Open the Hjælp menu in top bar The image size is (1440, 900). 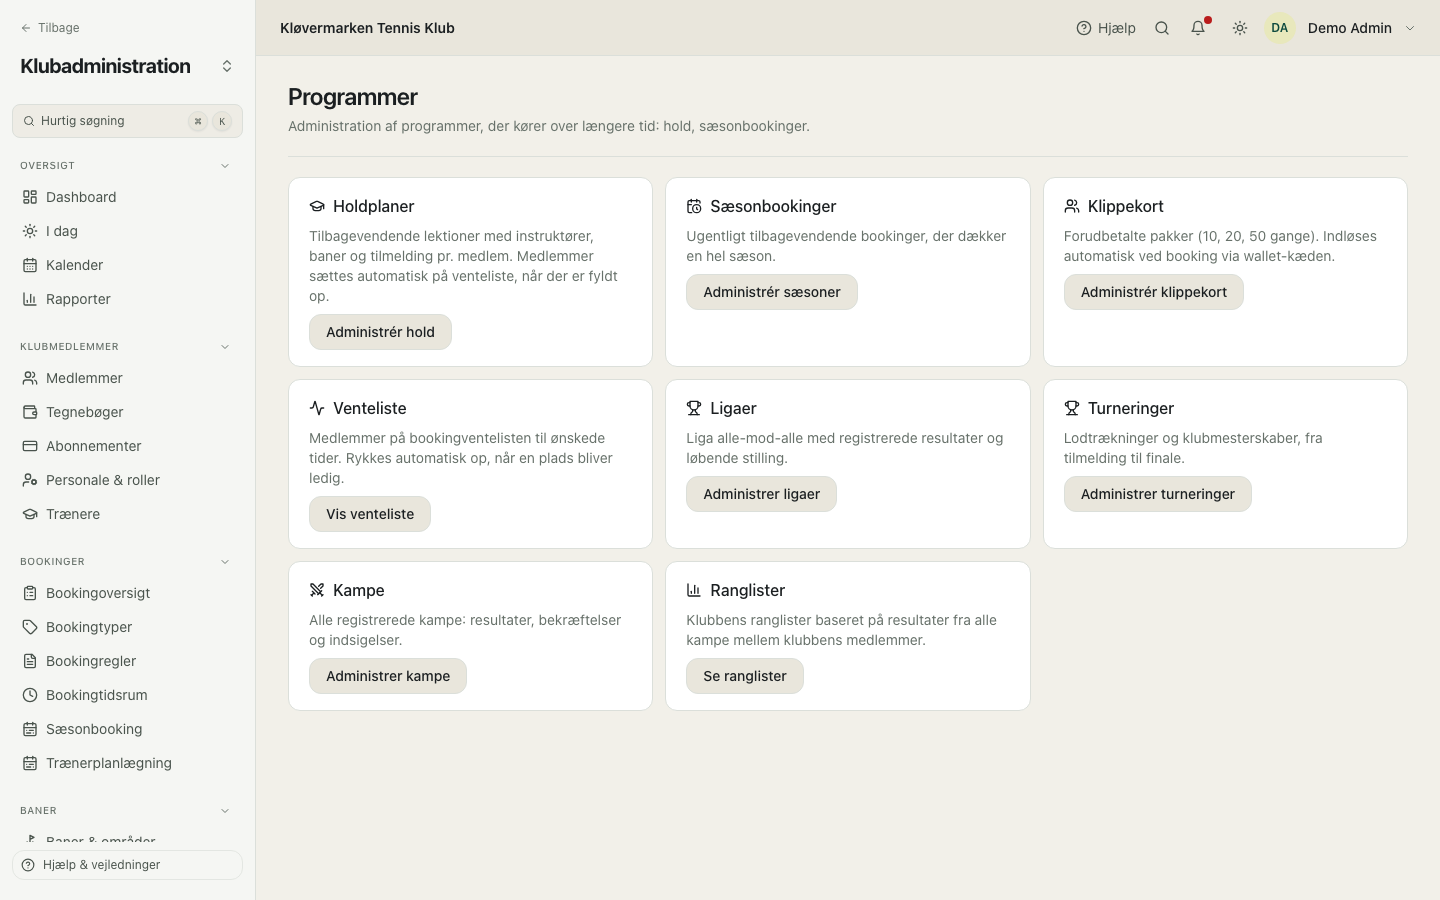coord(1106,28)
